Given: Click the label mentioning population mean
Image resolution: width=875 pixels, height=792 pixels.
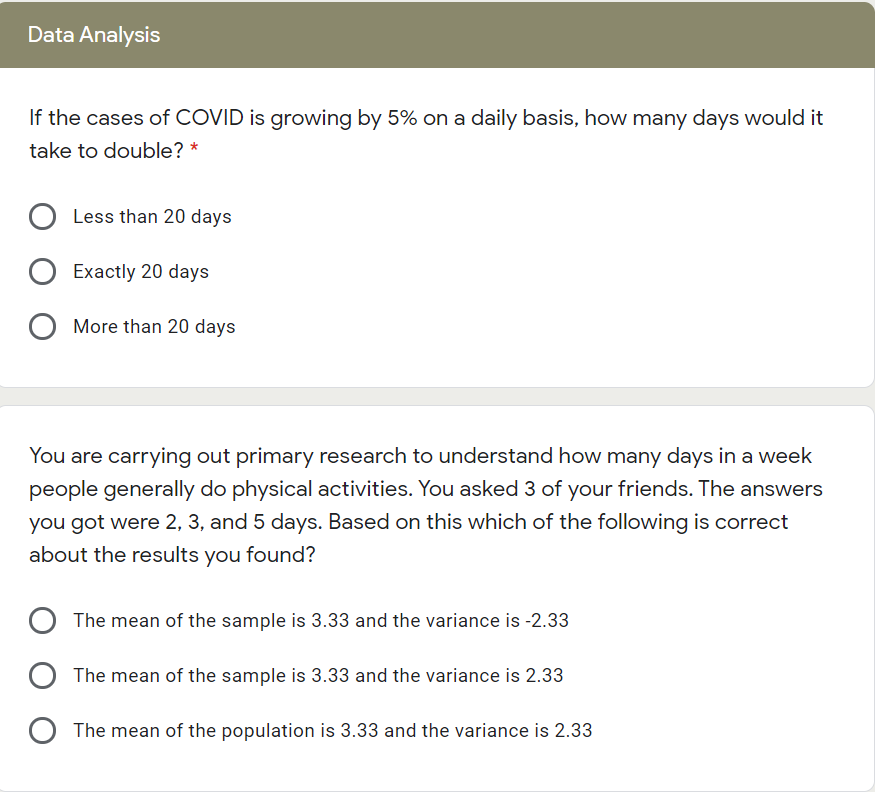Looking at the screenshot, I should click(x=332, y=730).
